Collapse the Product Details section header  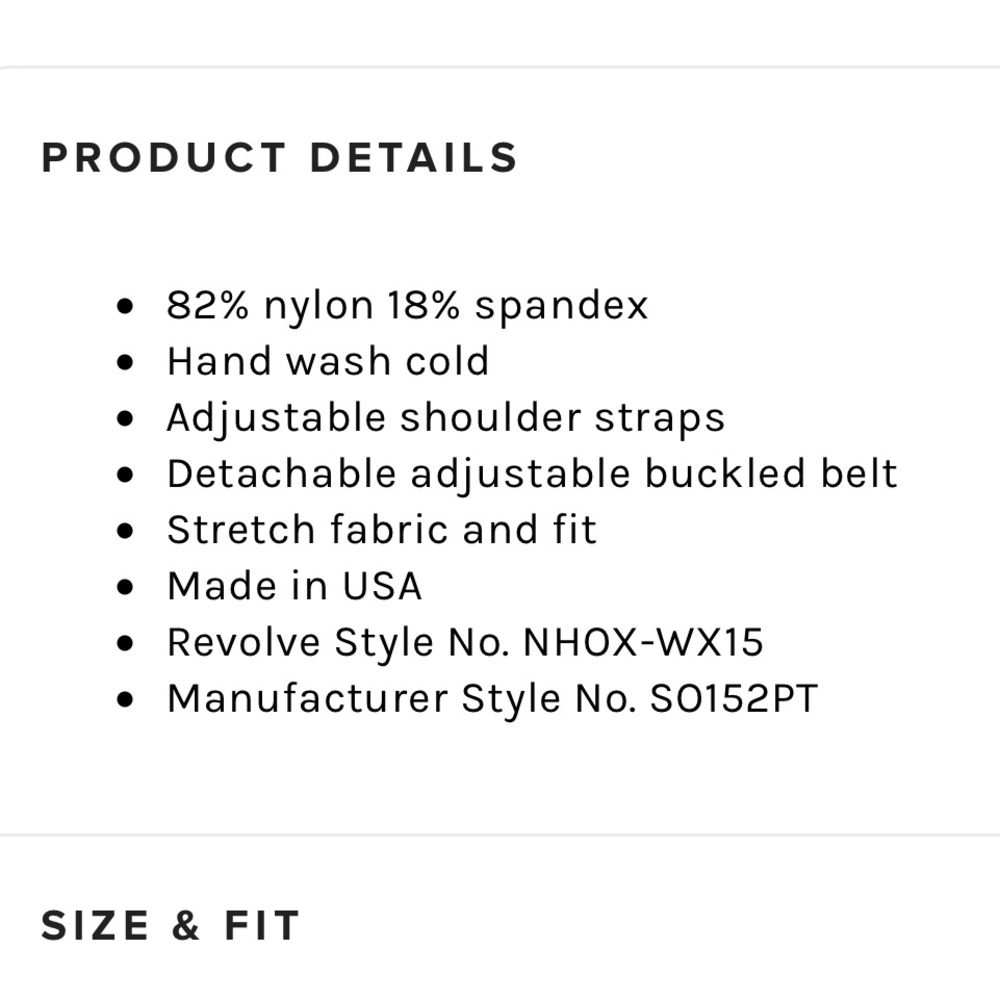click(279, 158)
